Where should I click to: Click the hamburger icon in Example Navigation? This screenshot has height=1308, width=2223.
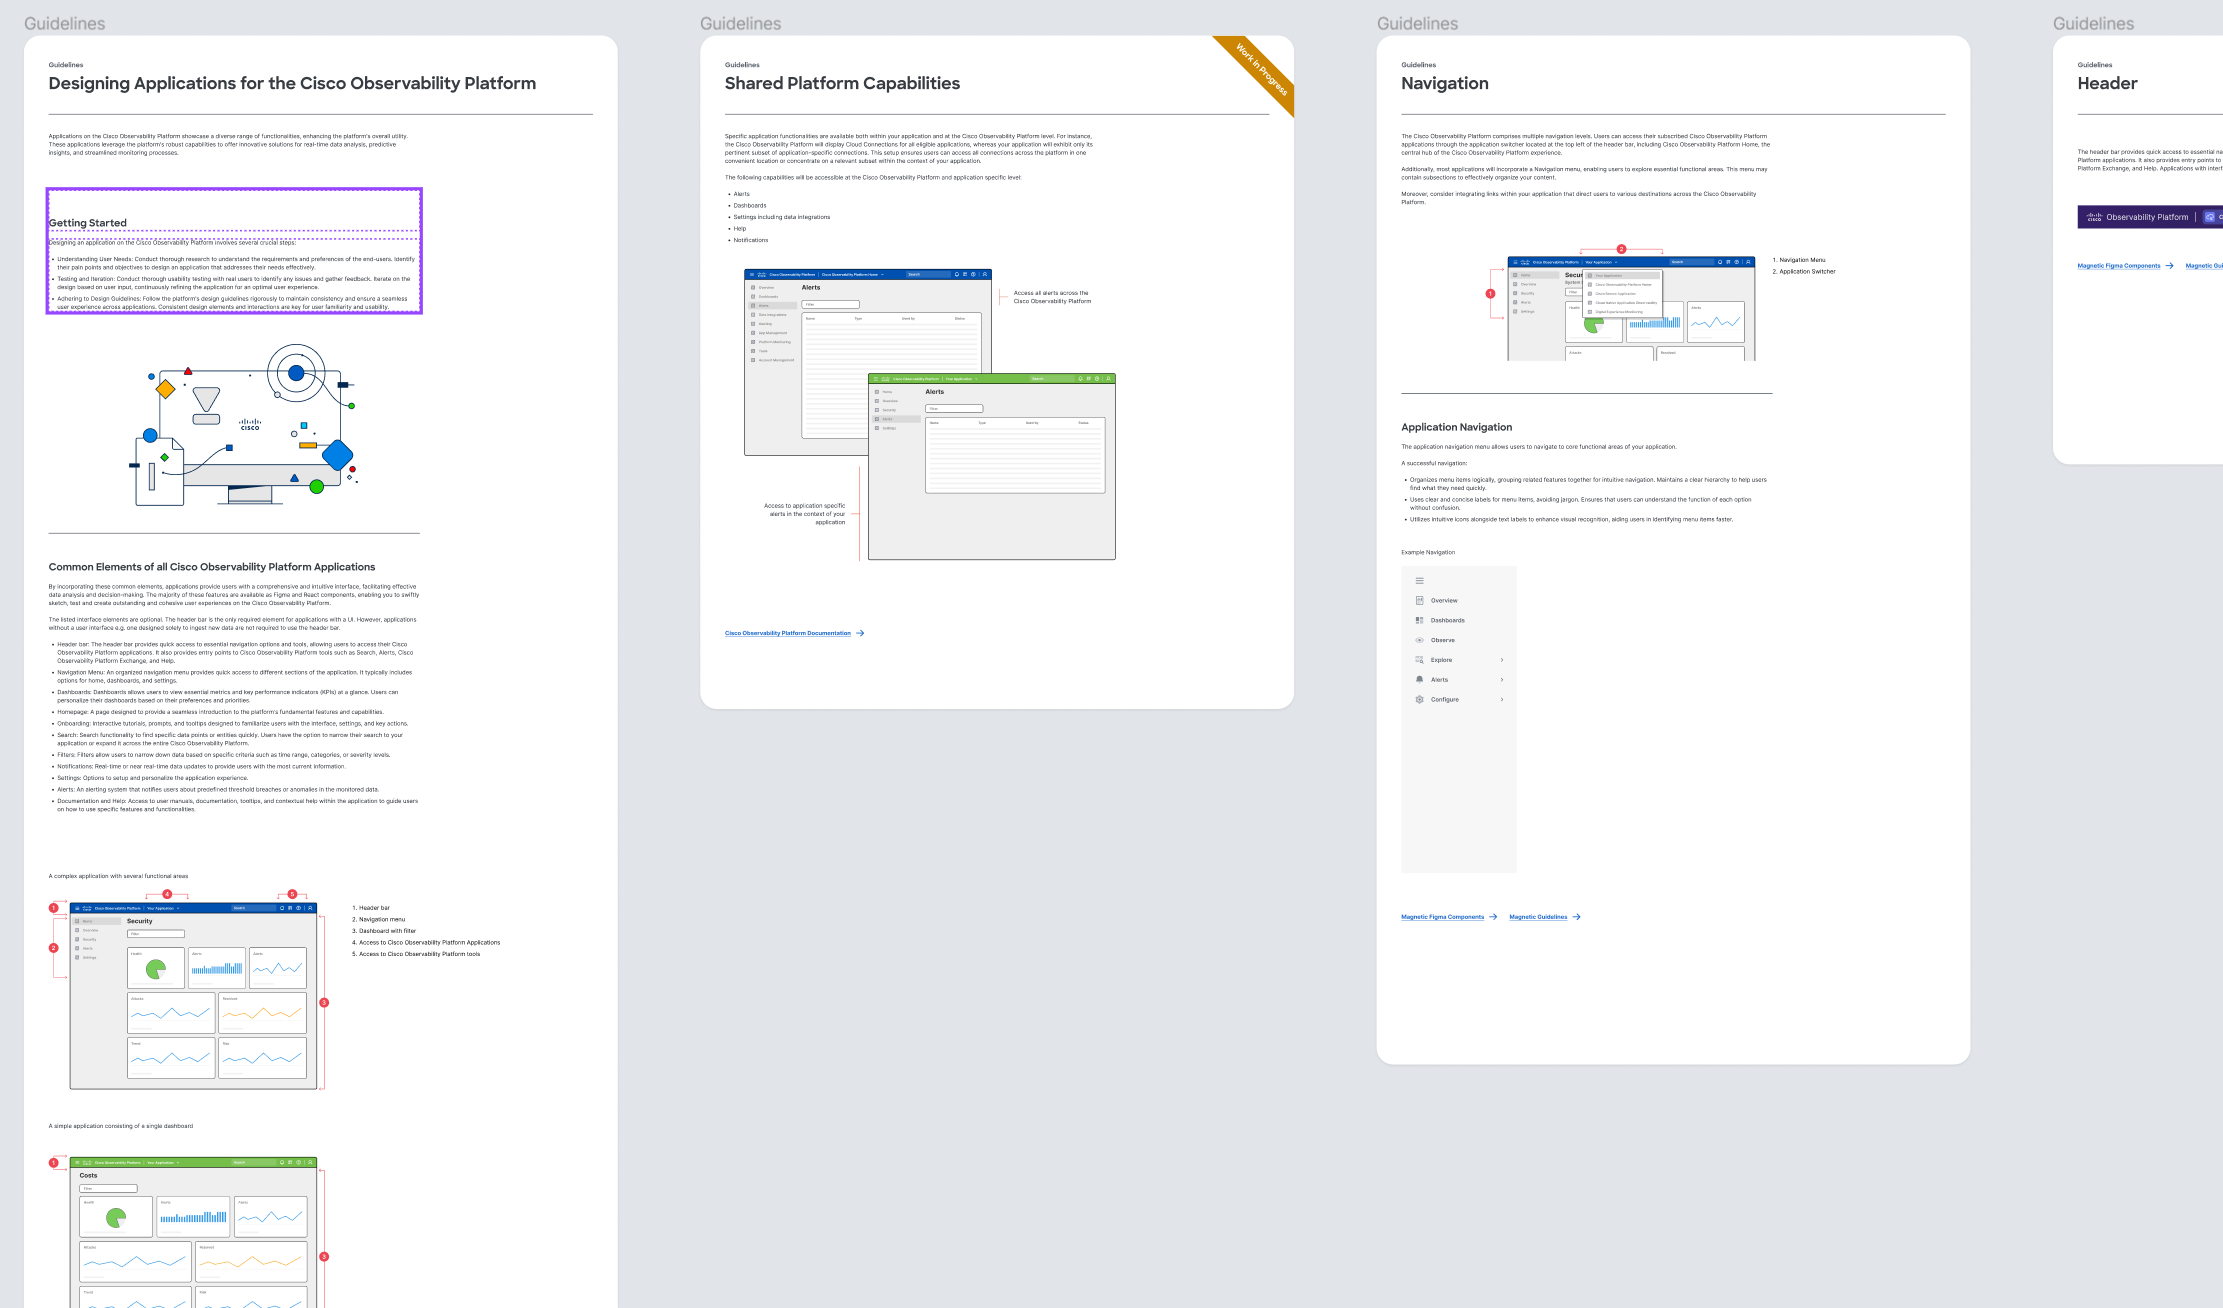[1419, 581]
